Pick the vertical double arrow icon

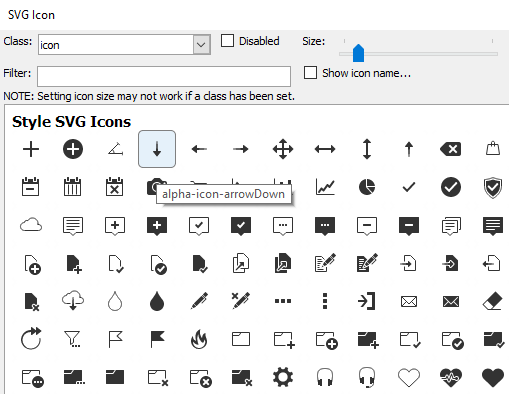(367, 149)
